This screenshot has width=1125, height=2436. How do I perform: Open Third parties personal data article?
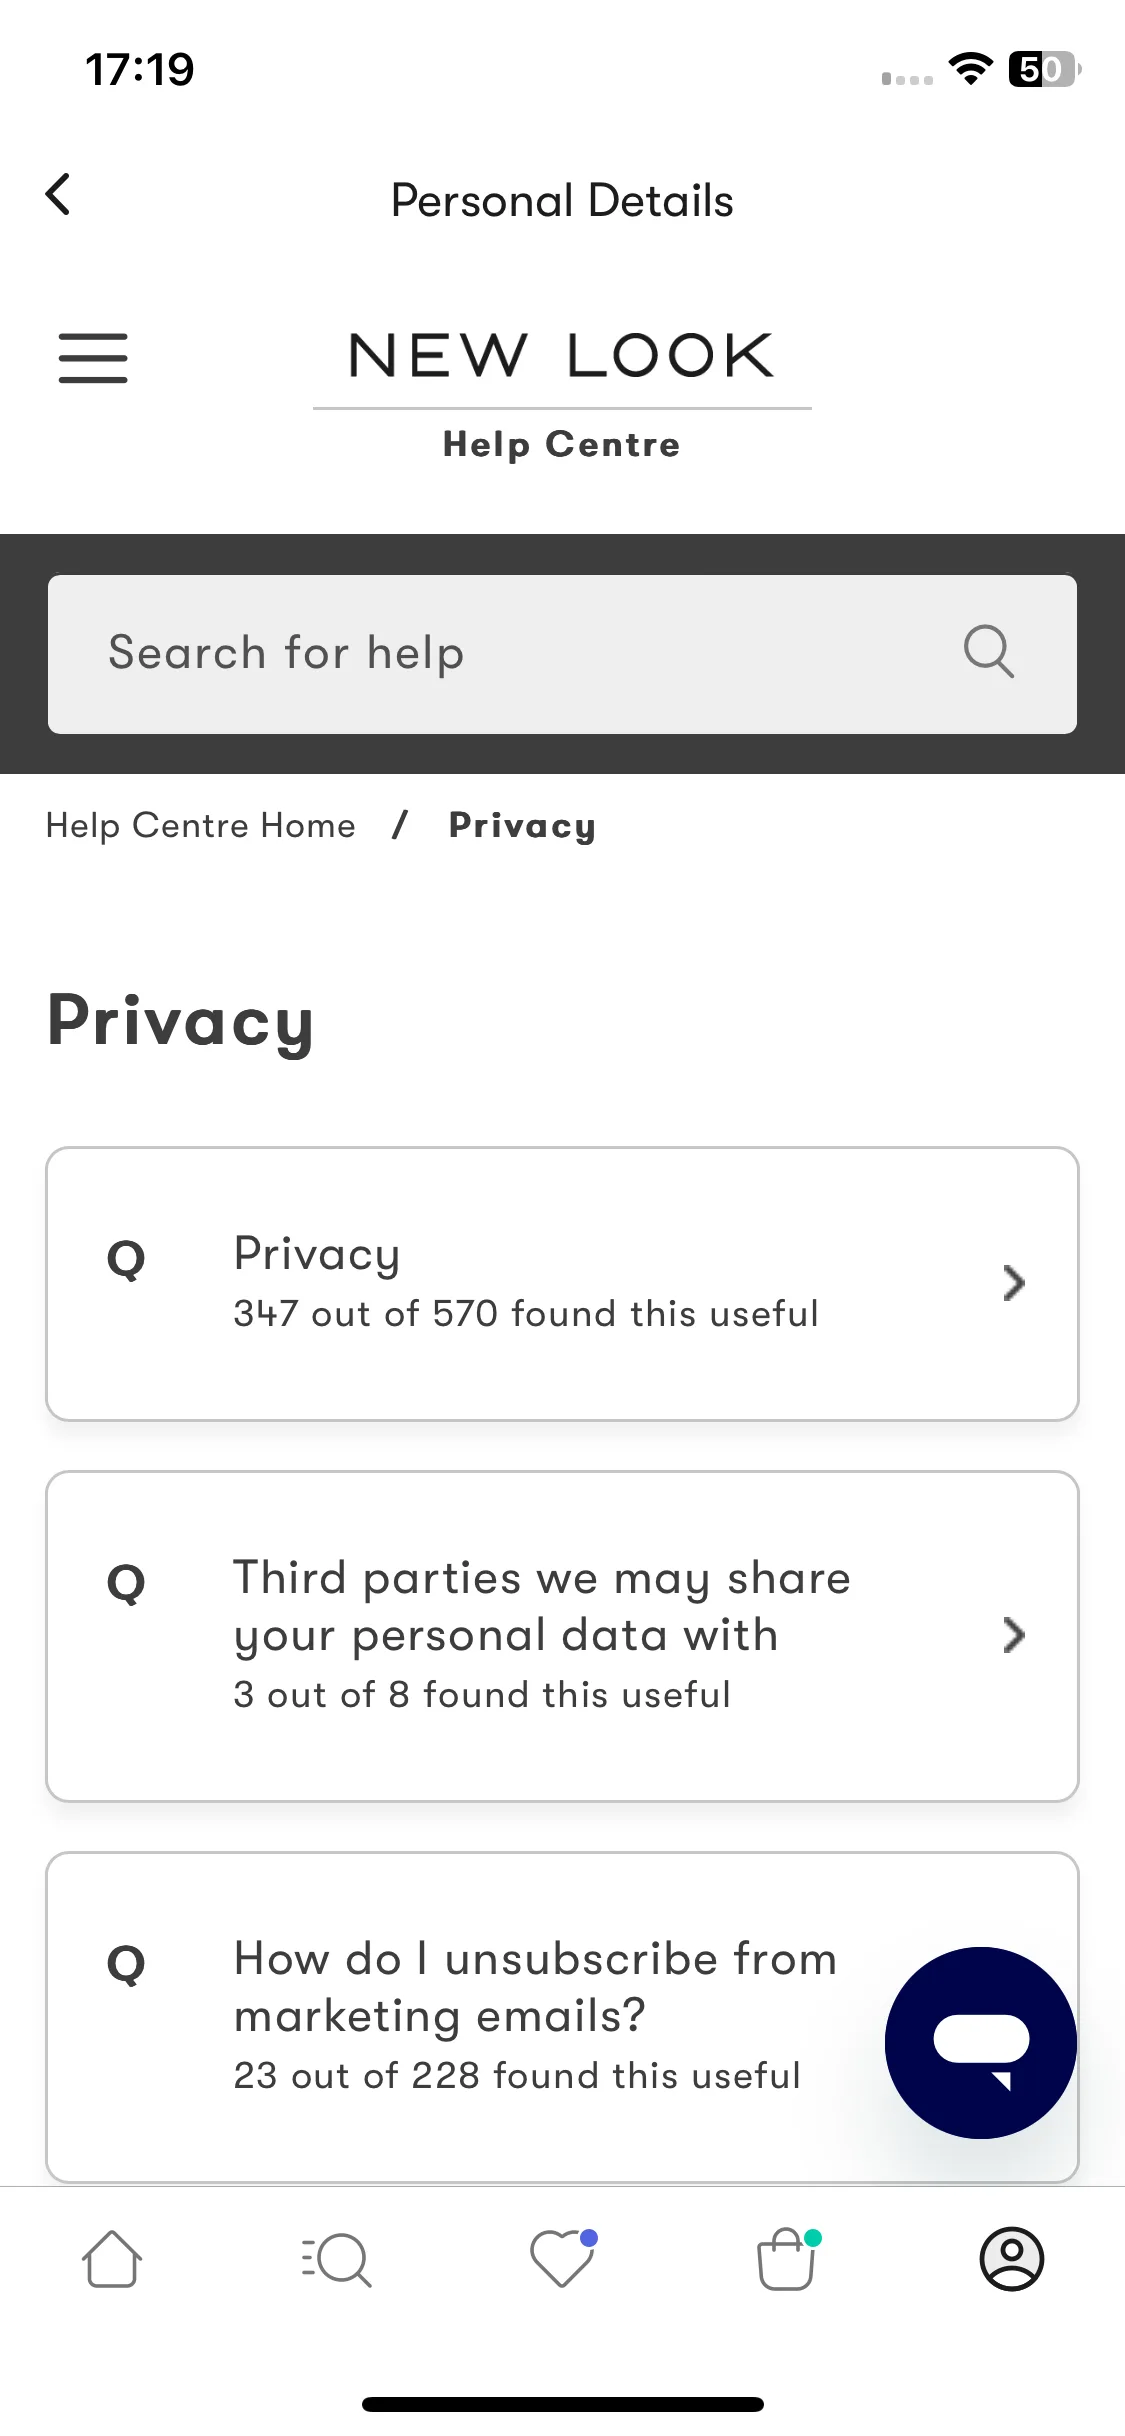tap(562, 1636)
